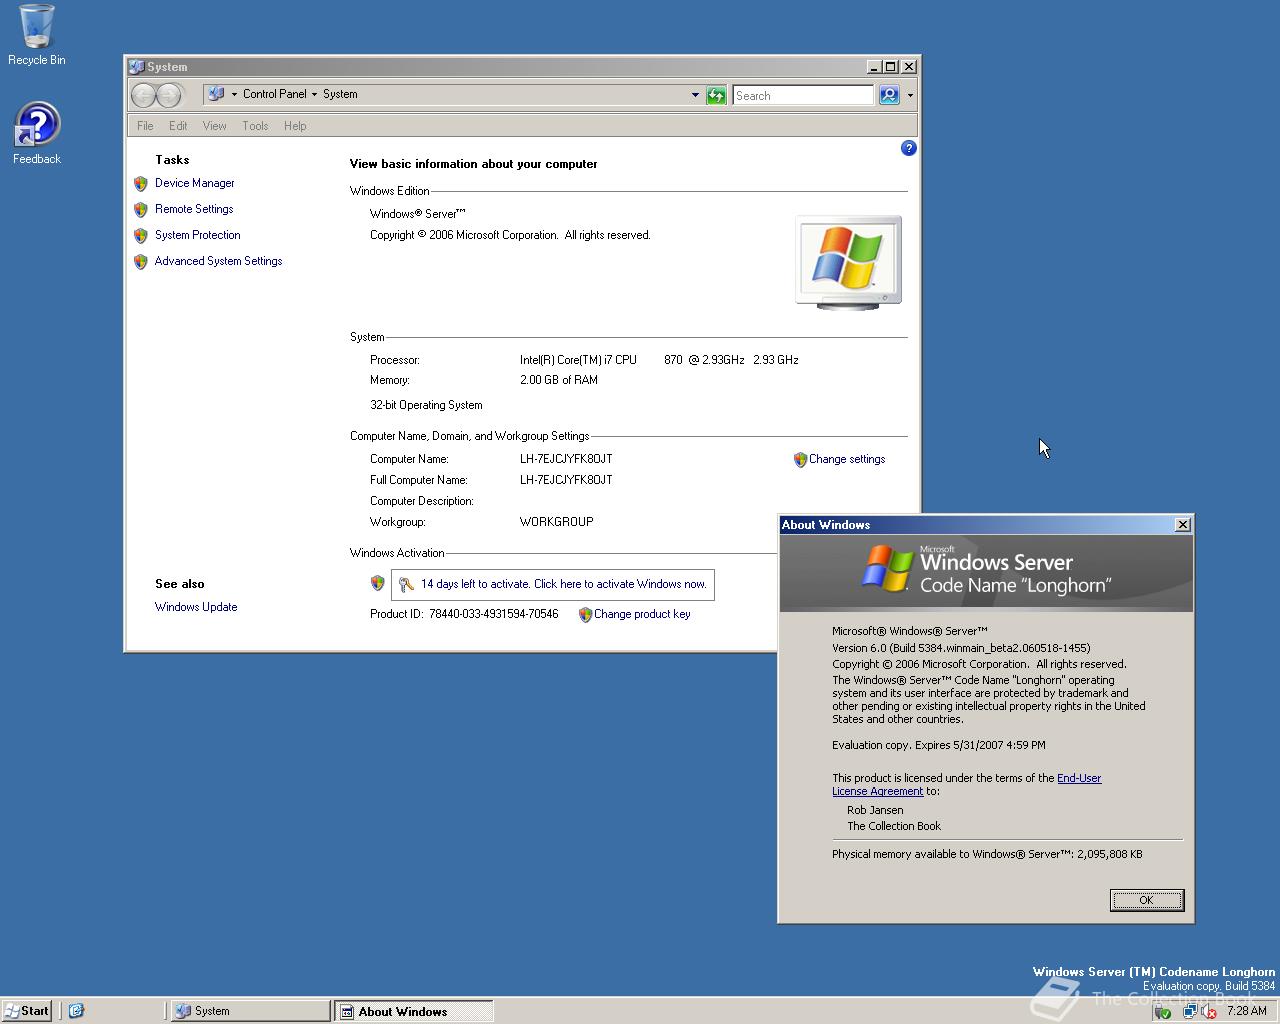The height and width of the screenshot is (1024, 1280).
Task: Open Device Manager link
Action: (x=194, y=183)
